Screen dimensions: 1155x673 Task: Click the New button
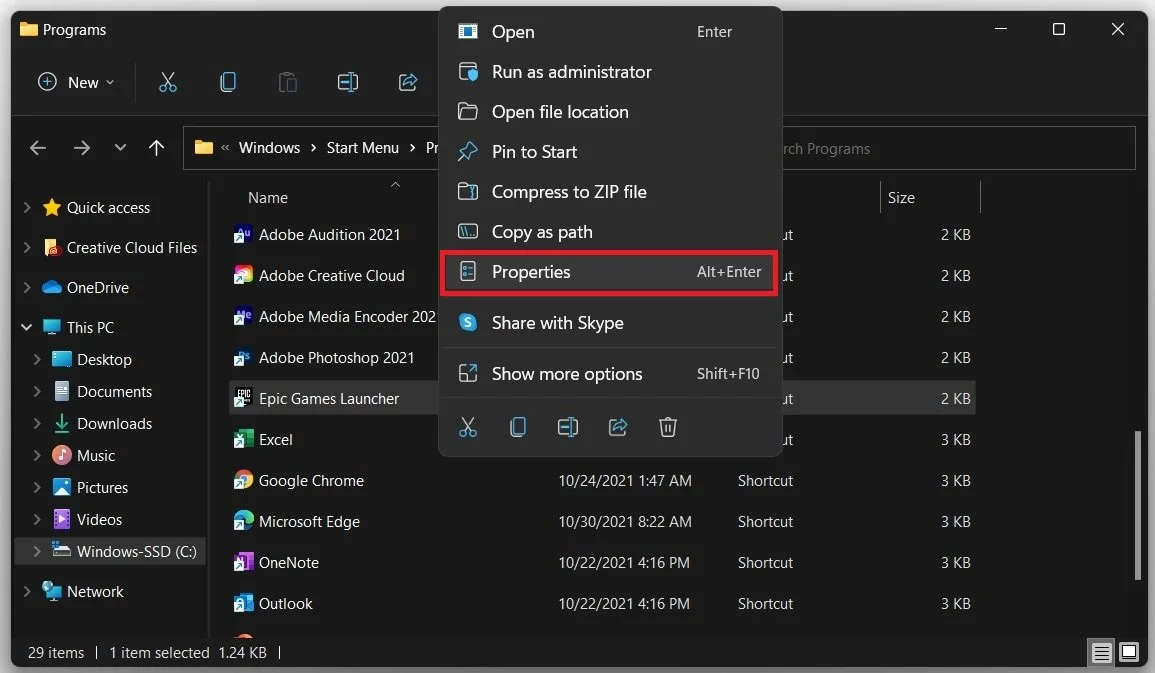75,82
